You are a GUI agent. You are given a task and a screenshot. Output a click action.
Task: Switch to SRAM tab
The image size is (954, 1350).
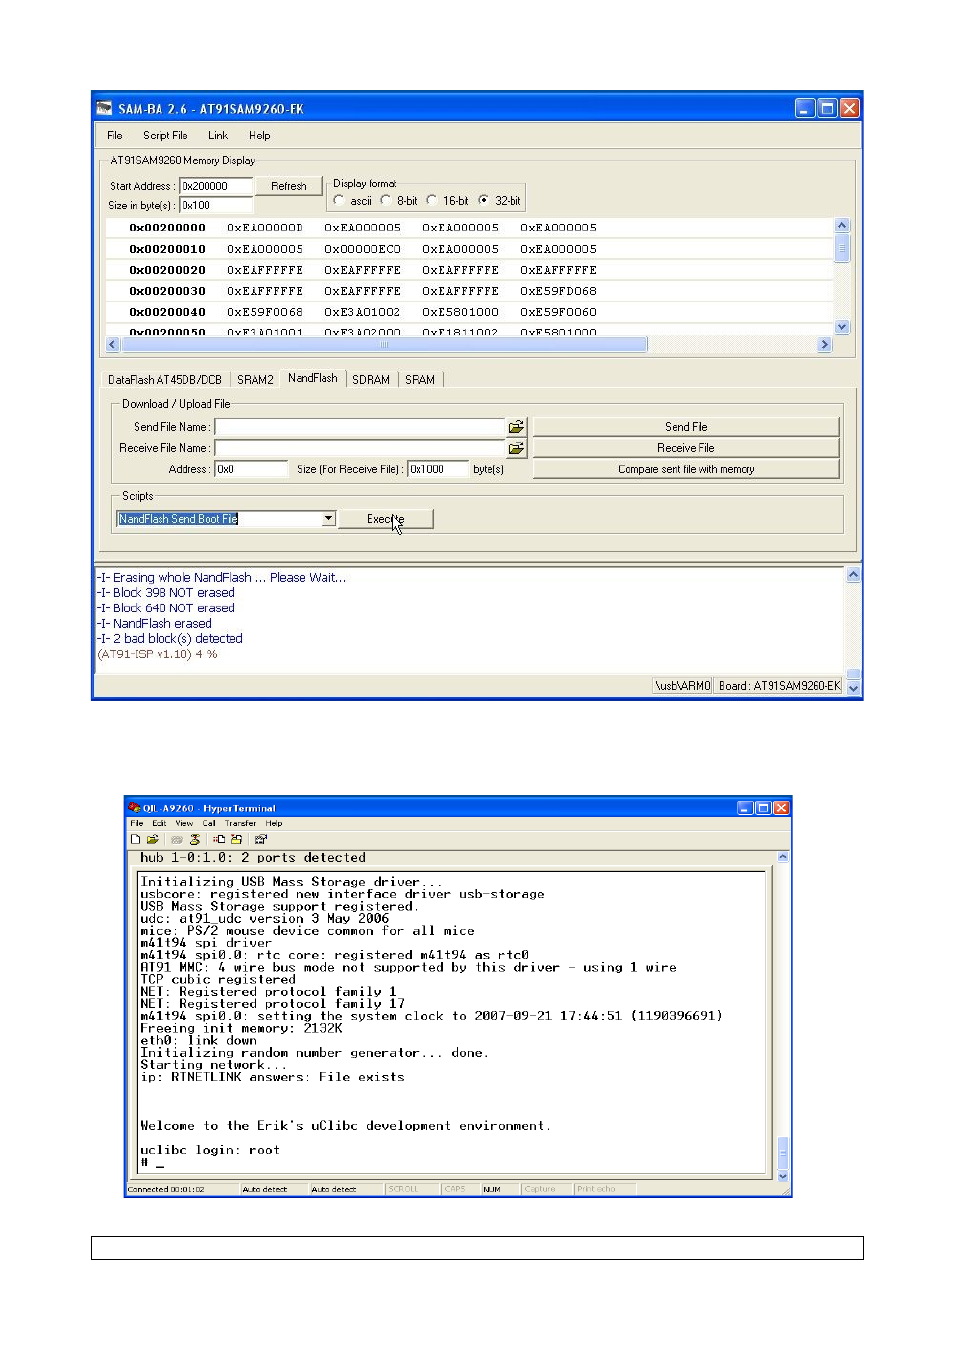[x=420, y=380]
